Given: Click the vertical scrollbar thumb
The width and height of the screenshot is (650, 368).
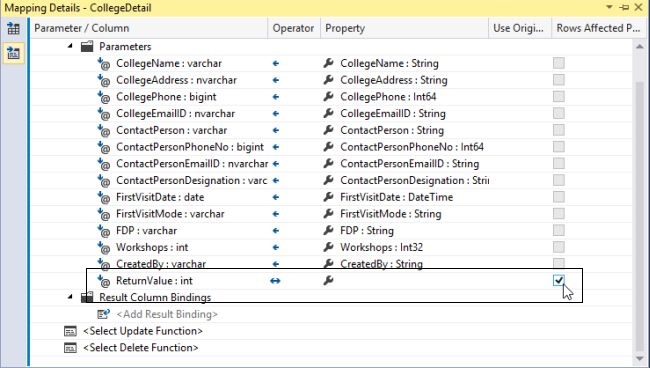Looking at the screenshot, I should click(640, 215).
